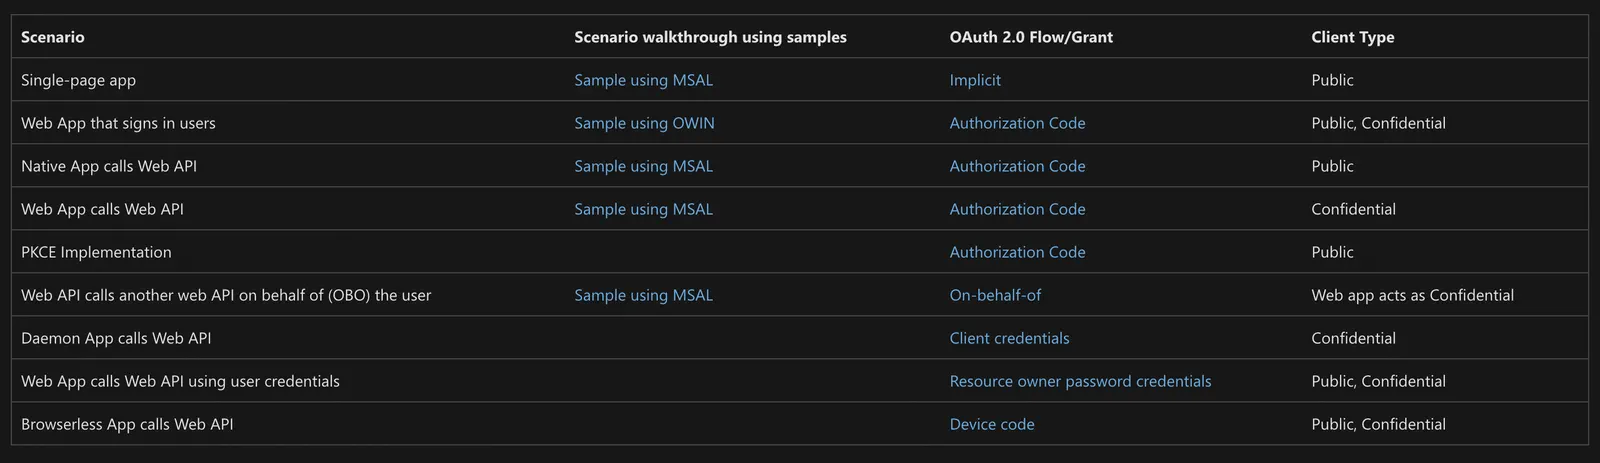Open the On-behalf-of flow link

coord(995,295)
